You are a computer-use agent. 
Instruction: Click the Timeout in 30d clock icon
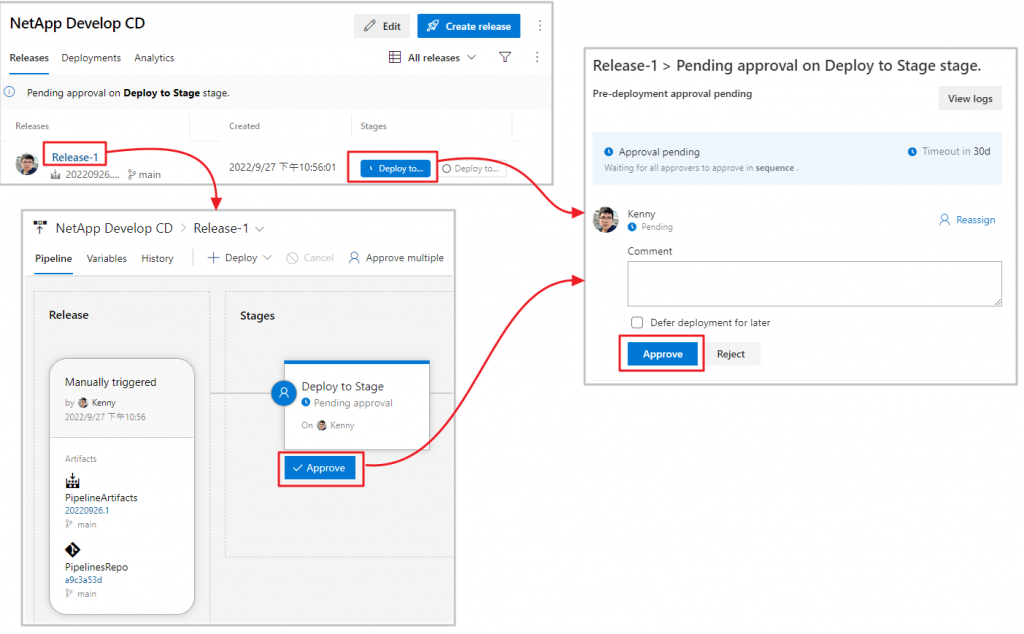click(x=912, y=151)
